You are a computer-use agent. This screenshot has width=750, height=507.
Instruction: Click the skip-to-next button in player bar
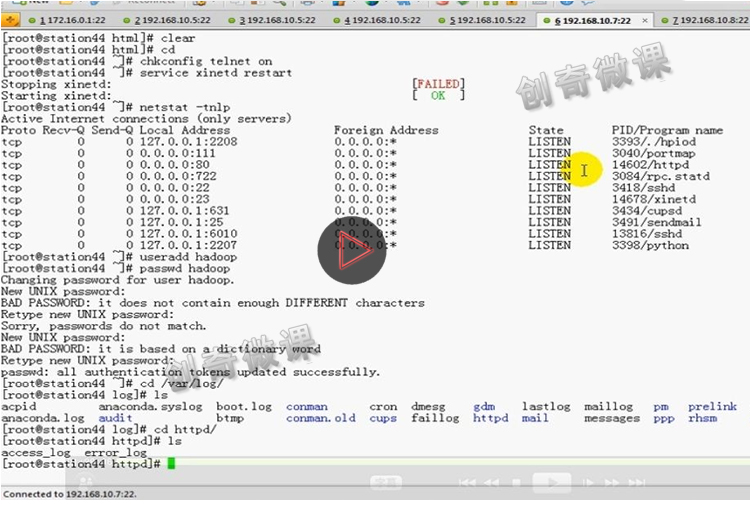click(637, 482)
